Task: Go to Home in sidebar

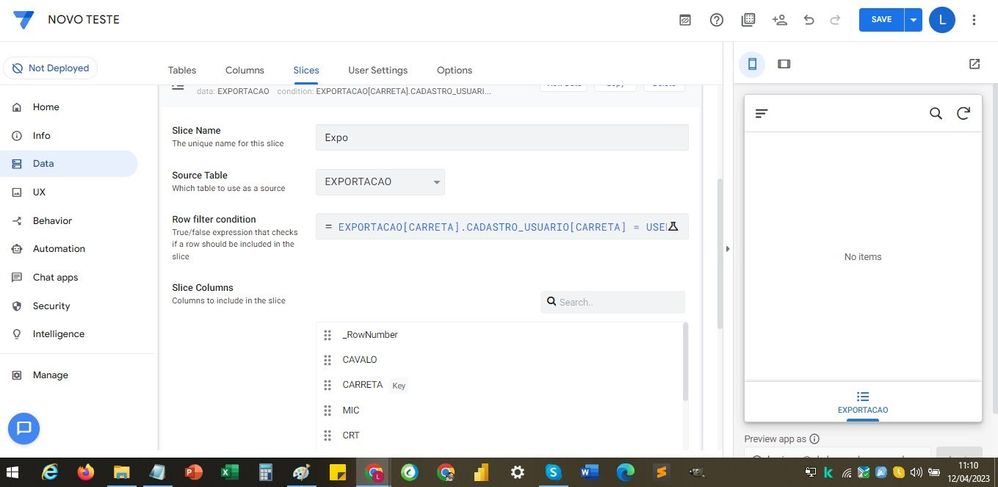Action: coord(46,107)
